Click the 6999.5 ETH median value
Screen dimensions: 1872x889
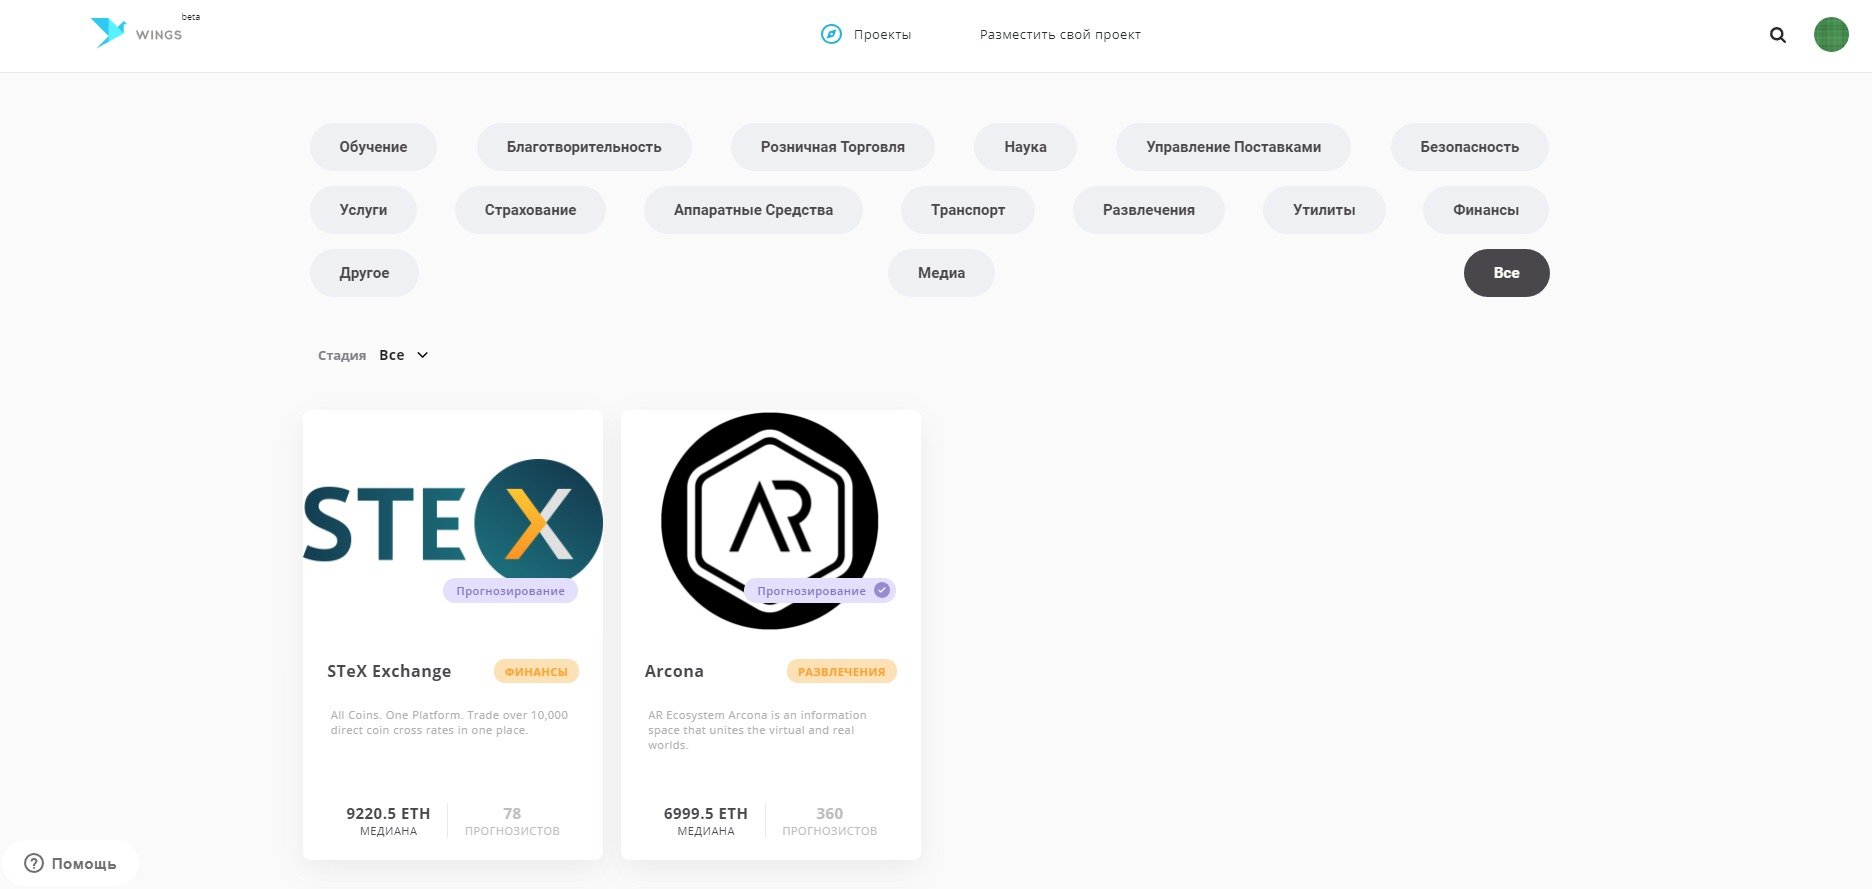click(705, 813)
